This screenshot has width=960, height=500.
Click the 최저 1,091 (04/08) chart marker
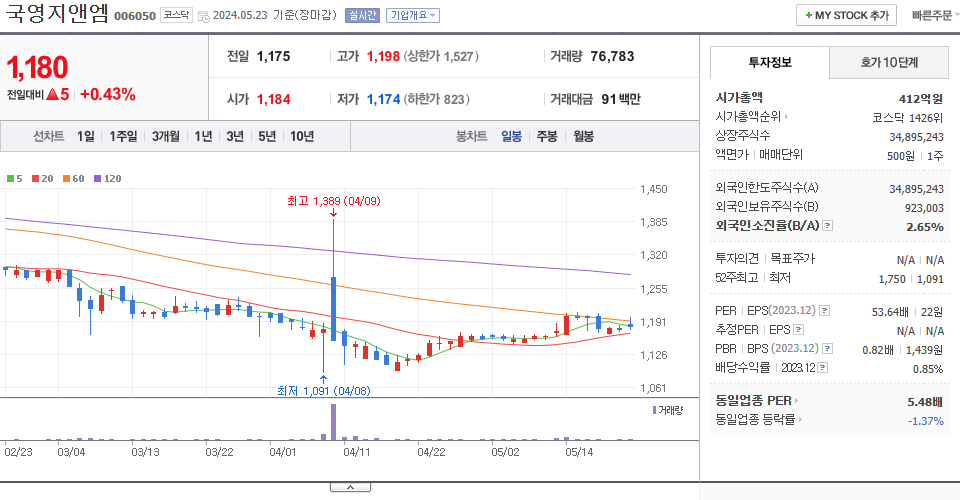point(324,390)
